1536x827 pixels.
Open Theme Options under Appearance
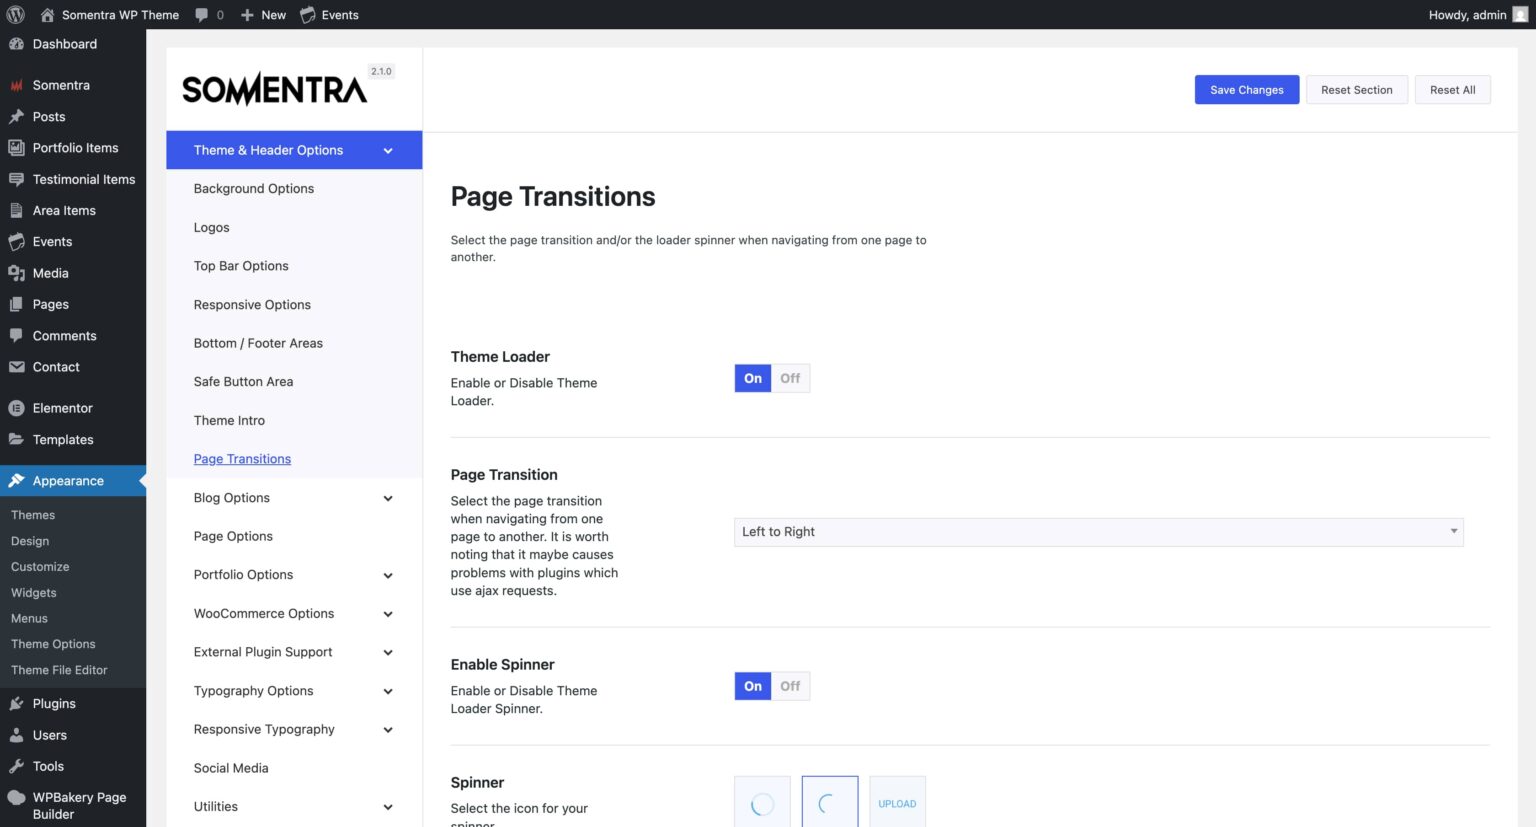[53, 643]
